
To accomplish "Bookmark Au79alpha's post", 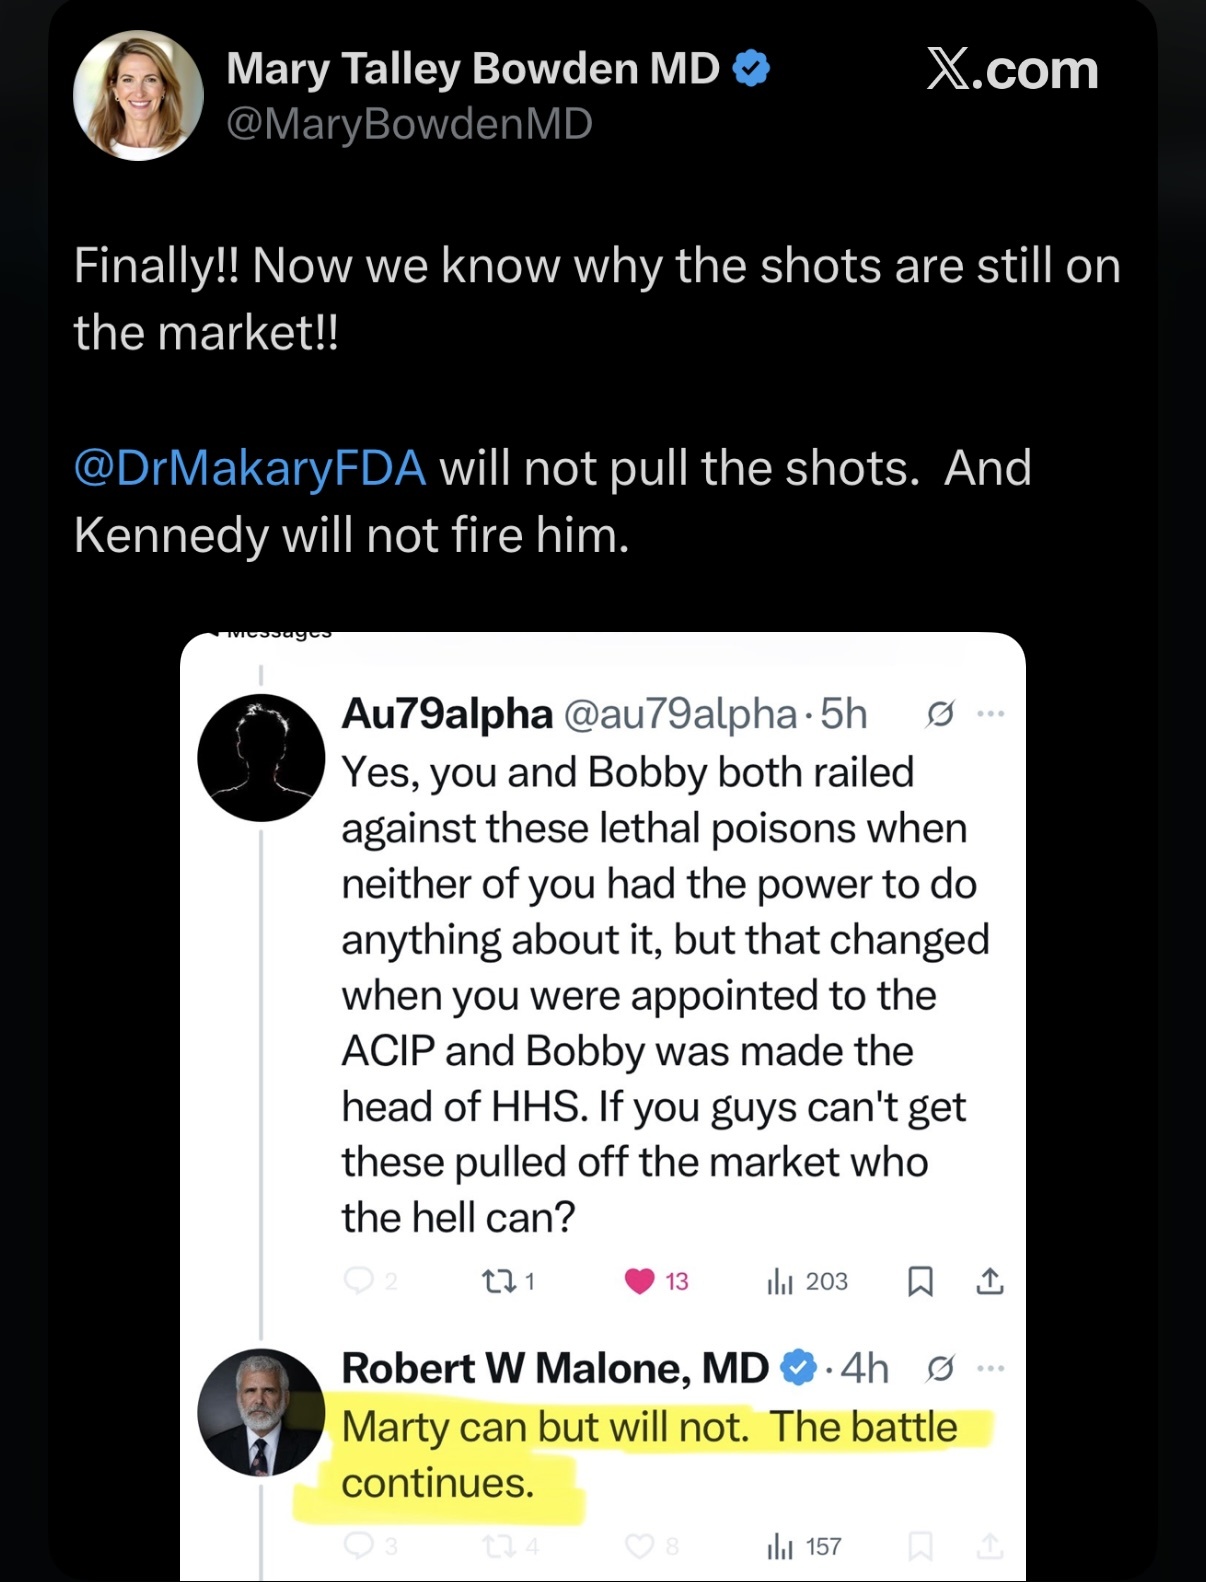I will pos(920,1281).
